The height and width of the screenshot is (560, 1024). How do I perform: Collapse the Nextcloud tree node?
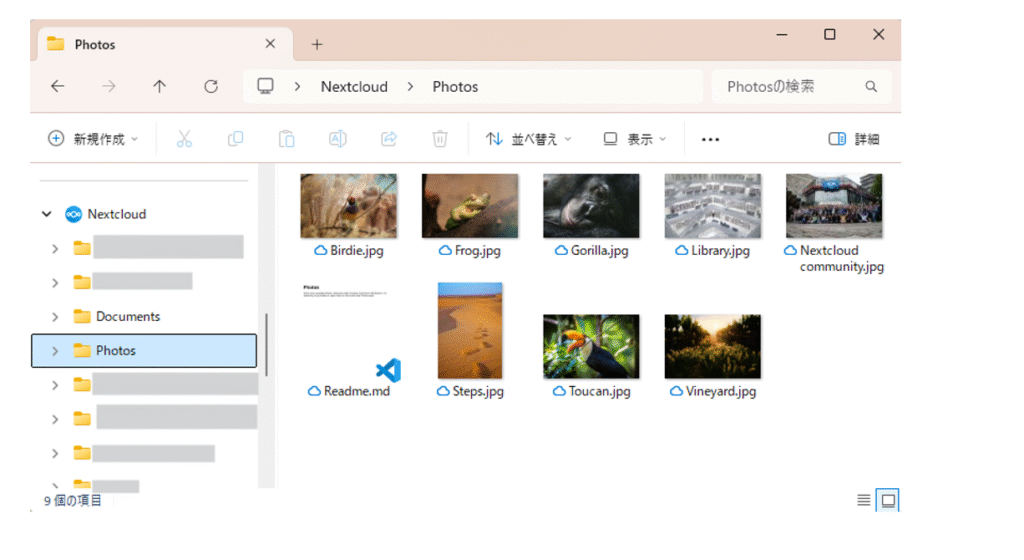[46, 214]
